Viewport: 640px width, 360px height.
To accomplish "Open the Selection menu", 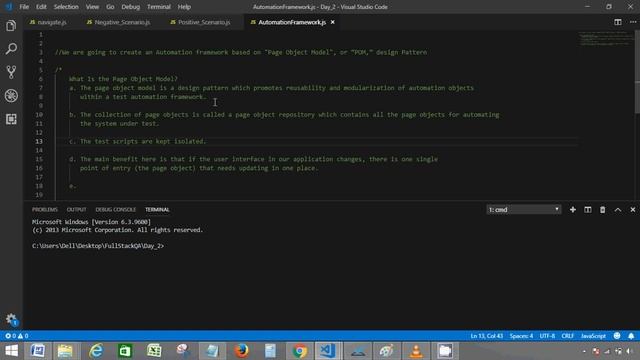I will coord(66,7).
